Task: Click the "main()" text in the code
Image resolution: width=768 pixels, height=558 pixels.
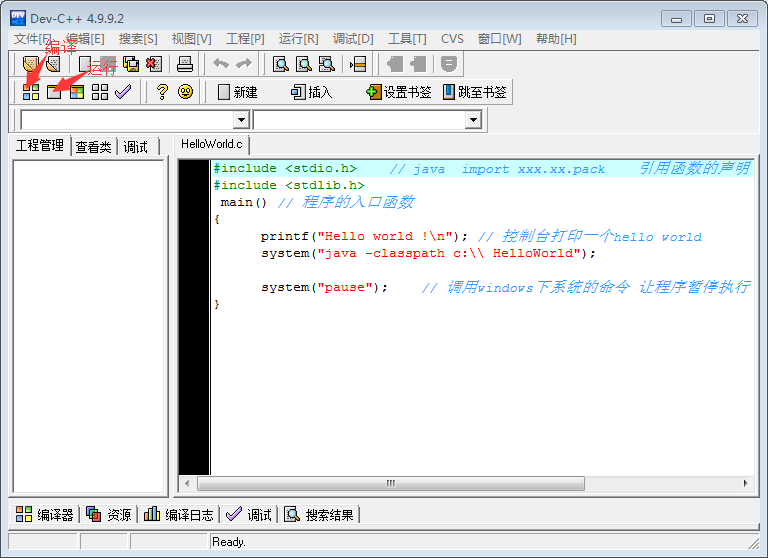Action: 243,202
